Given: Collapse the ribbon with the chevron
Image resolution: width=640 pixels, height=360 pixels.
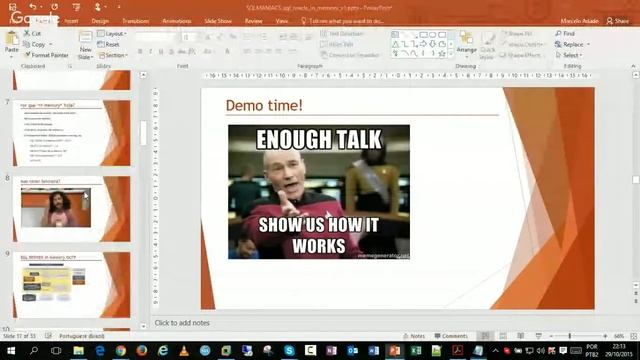Looking at the screenshot, I should pyautogui.click(x=633, y=66).
